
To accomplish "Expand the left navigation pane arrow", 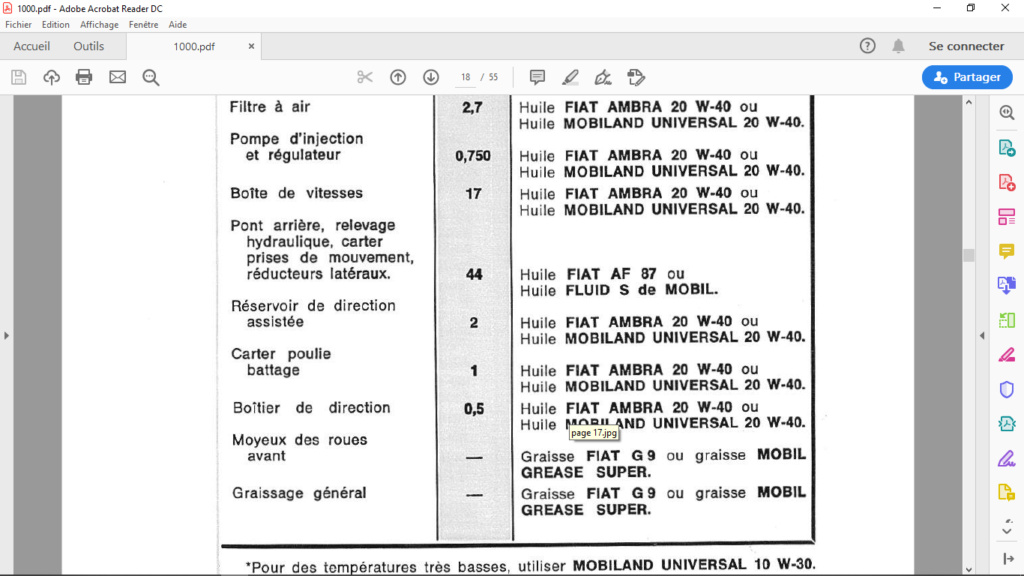I will [7, 336].
